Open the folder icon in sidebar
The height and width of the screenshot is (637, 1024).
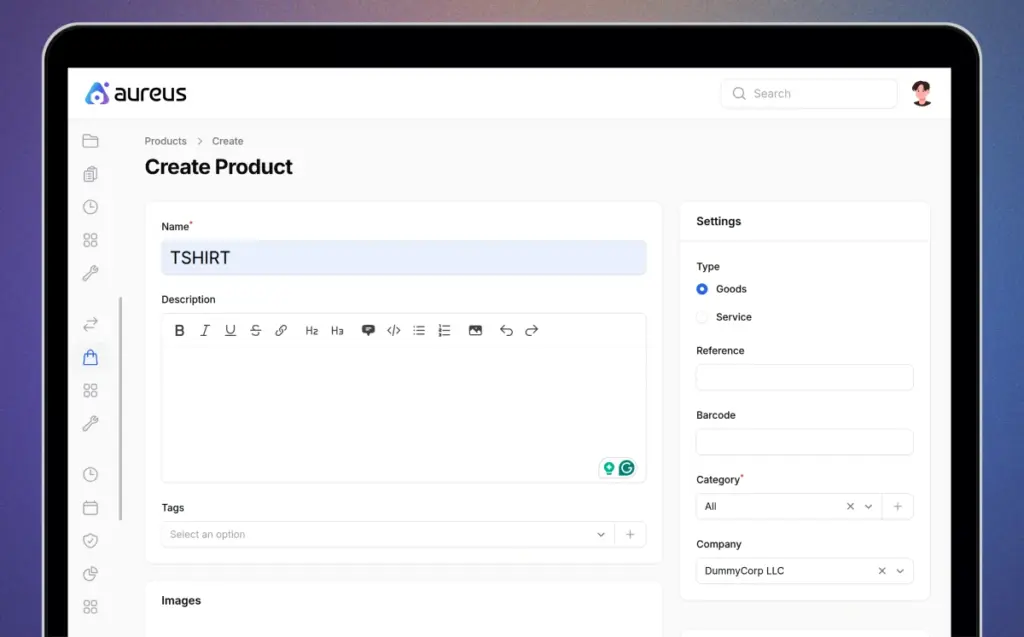pos(91,141)
